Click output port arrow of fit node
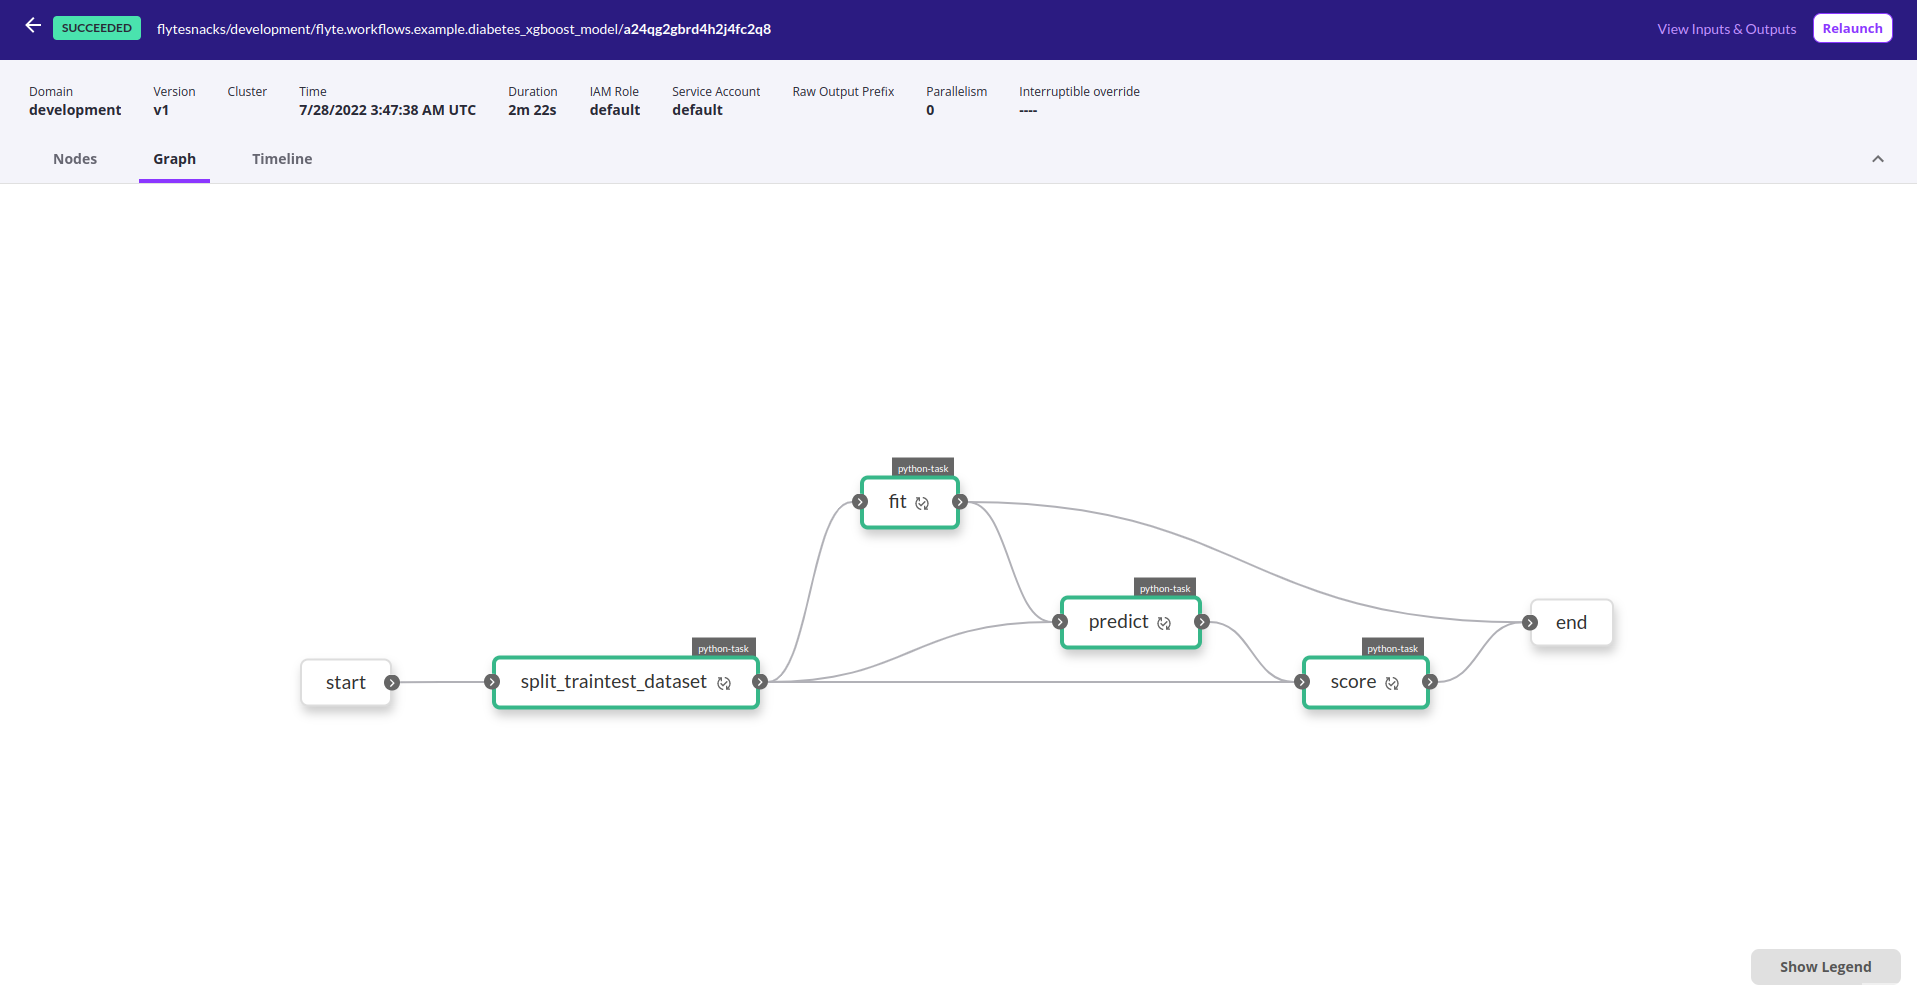Image resolution: width=1917 pixels, height=989 pixels. pyautogui.click(x=960, y=502)
